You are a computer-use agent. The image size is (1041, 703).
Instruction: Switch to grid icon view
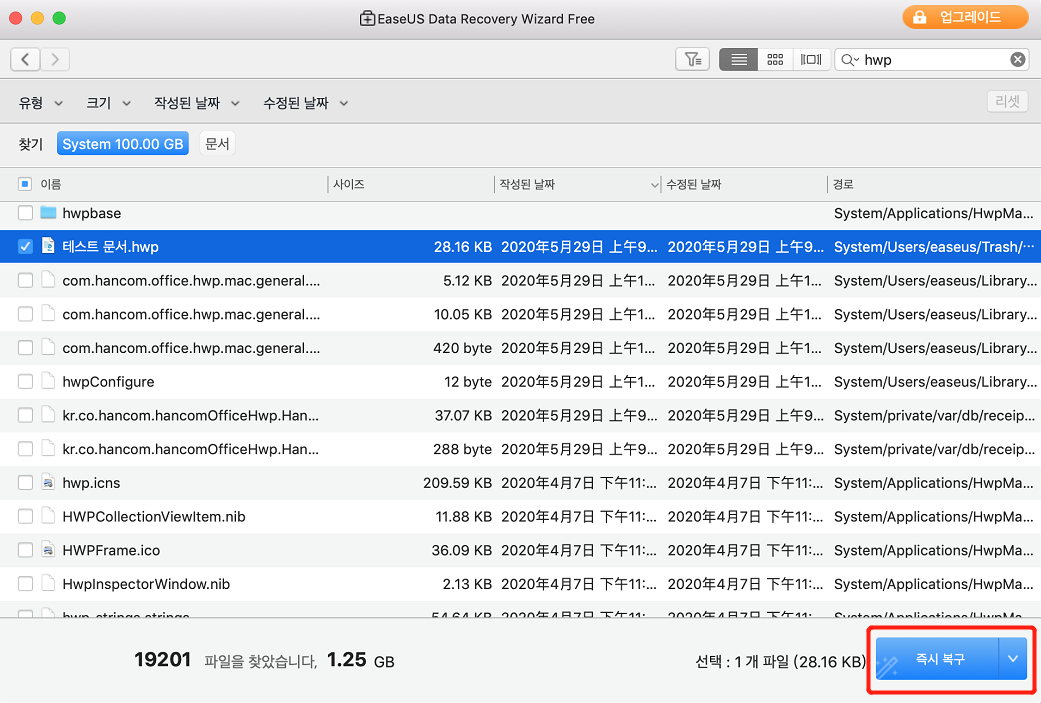pyautogui.click(x=775, y=60)
